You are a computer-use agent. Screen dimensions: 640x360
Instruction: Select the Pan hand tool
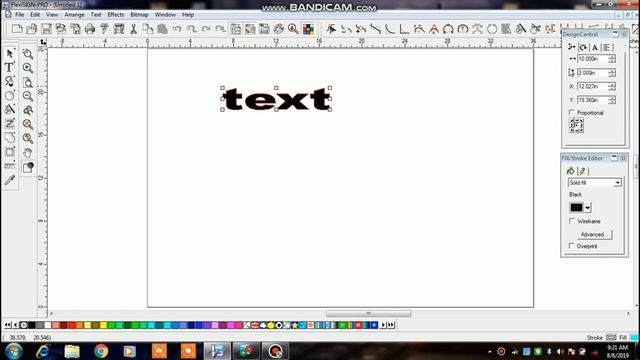[28, 153]
